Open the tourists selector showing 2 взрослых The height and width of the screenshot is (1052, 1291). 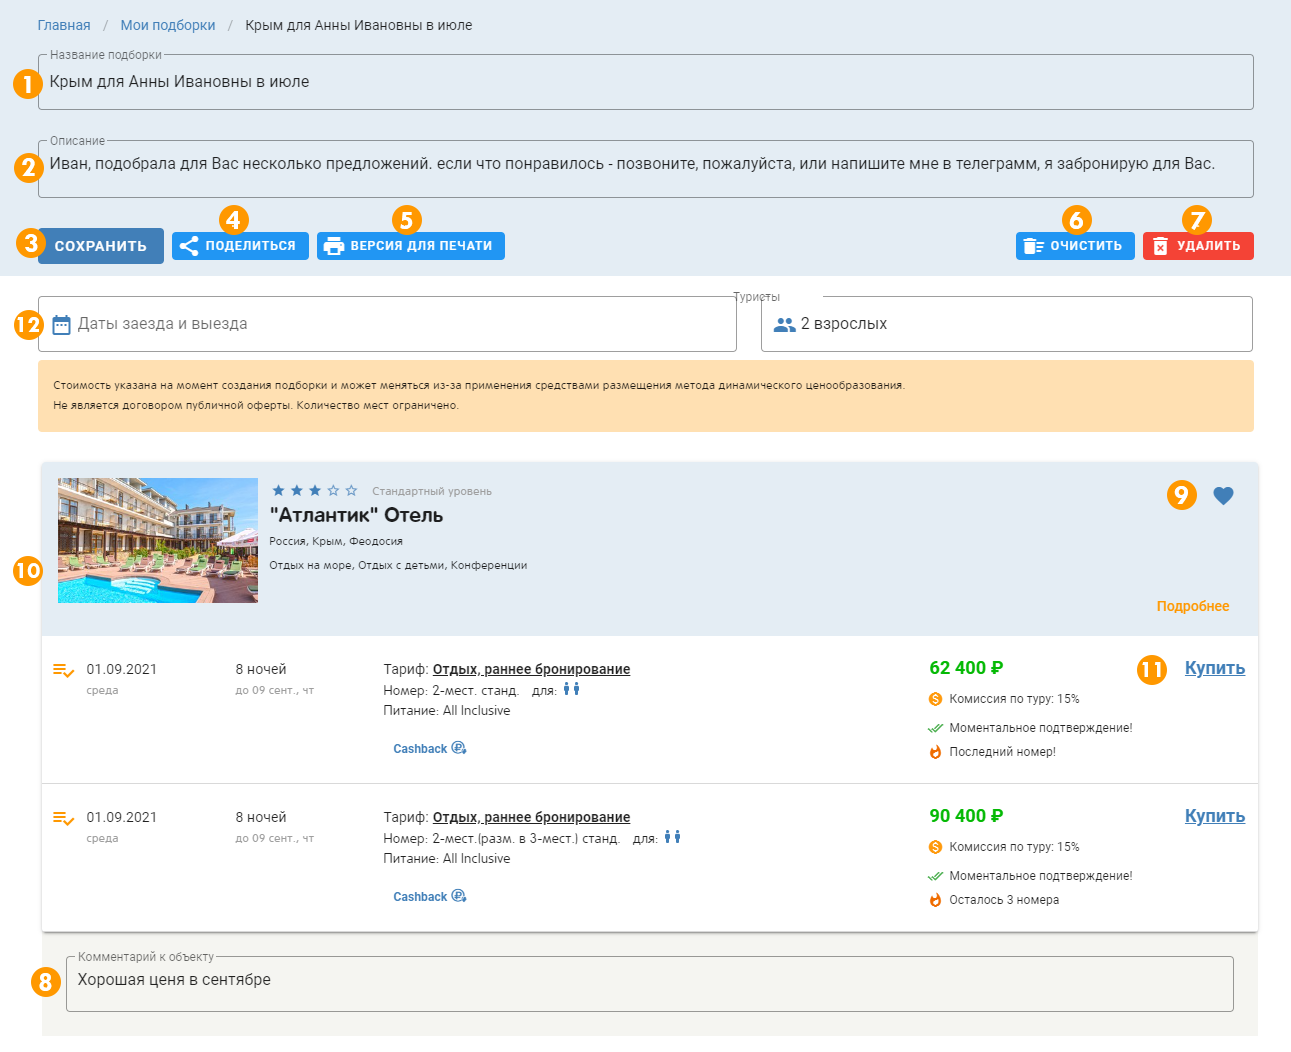pyautogui.click(x=1006, y=324)
